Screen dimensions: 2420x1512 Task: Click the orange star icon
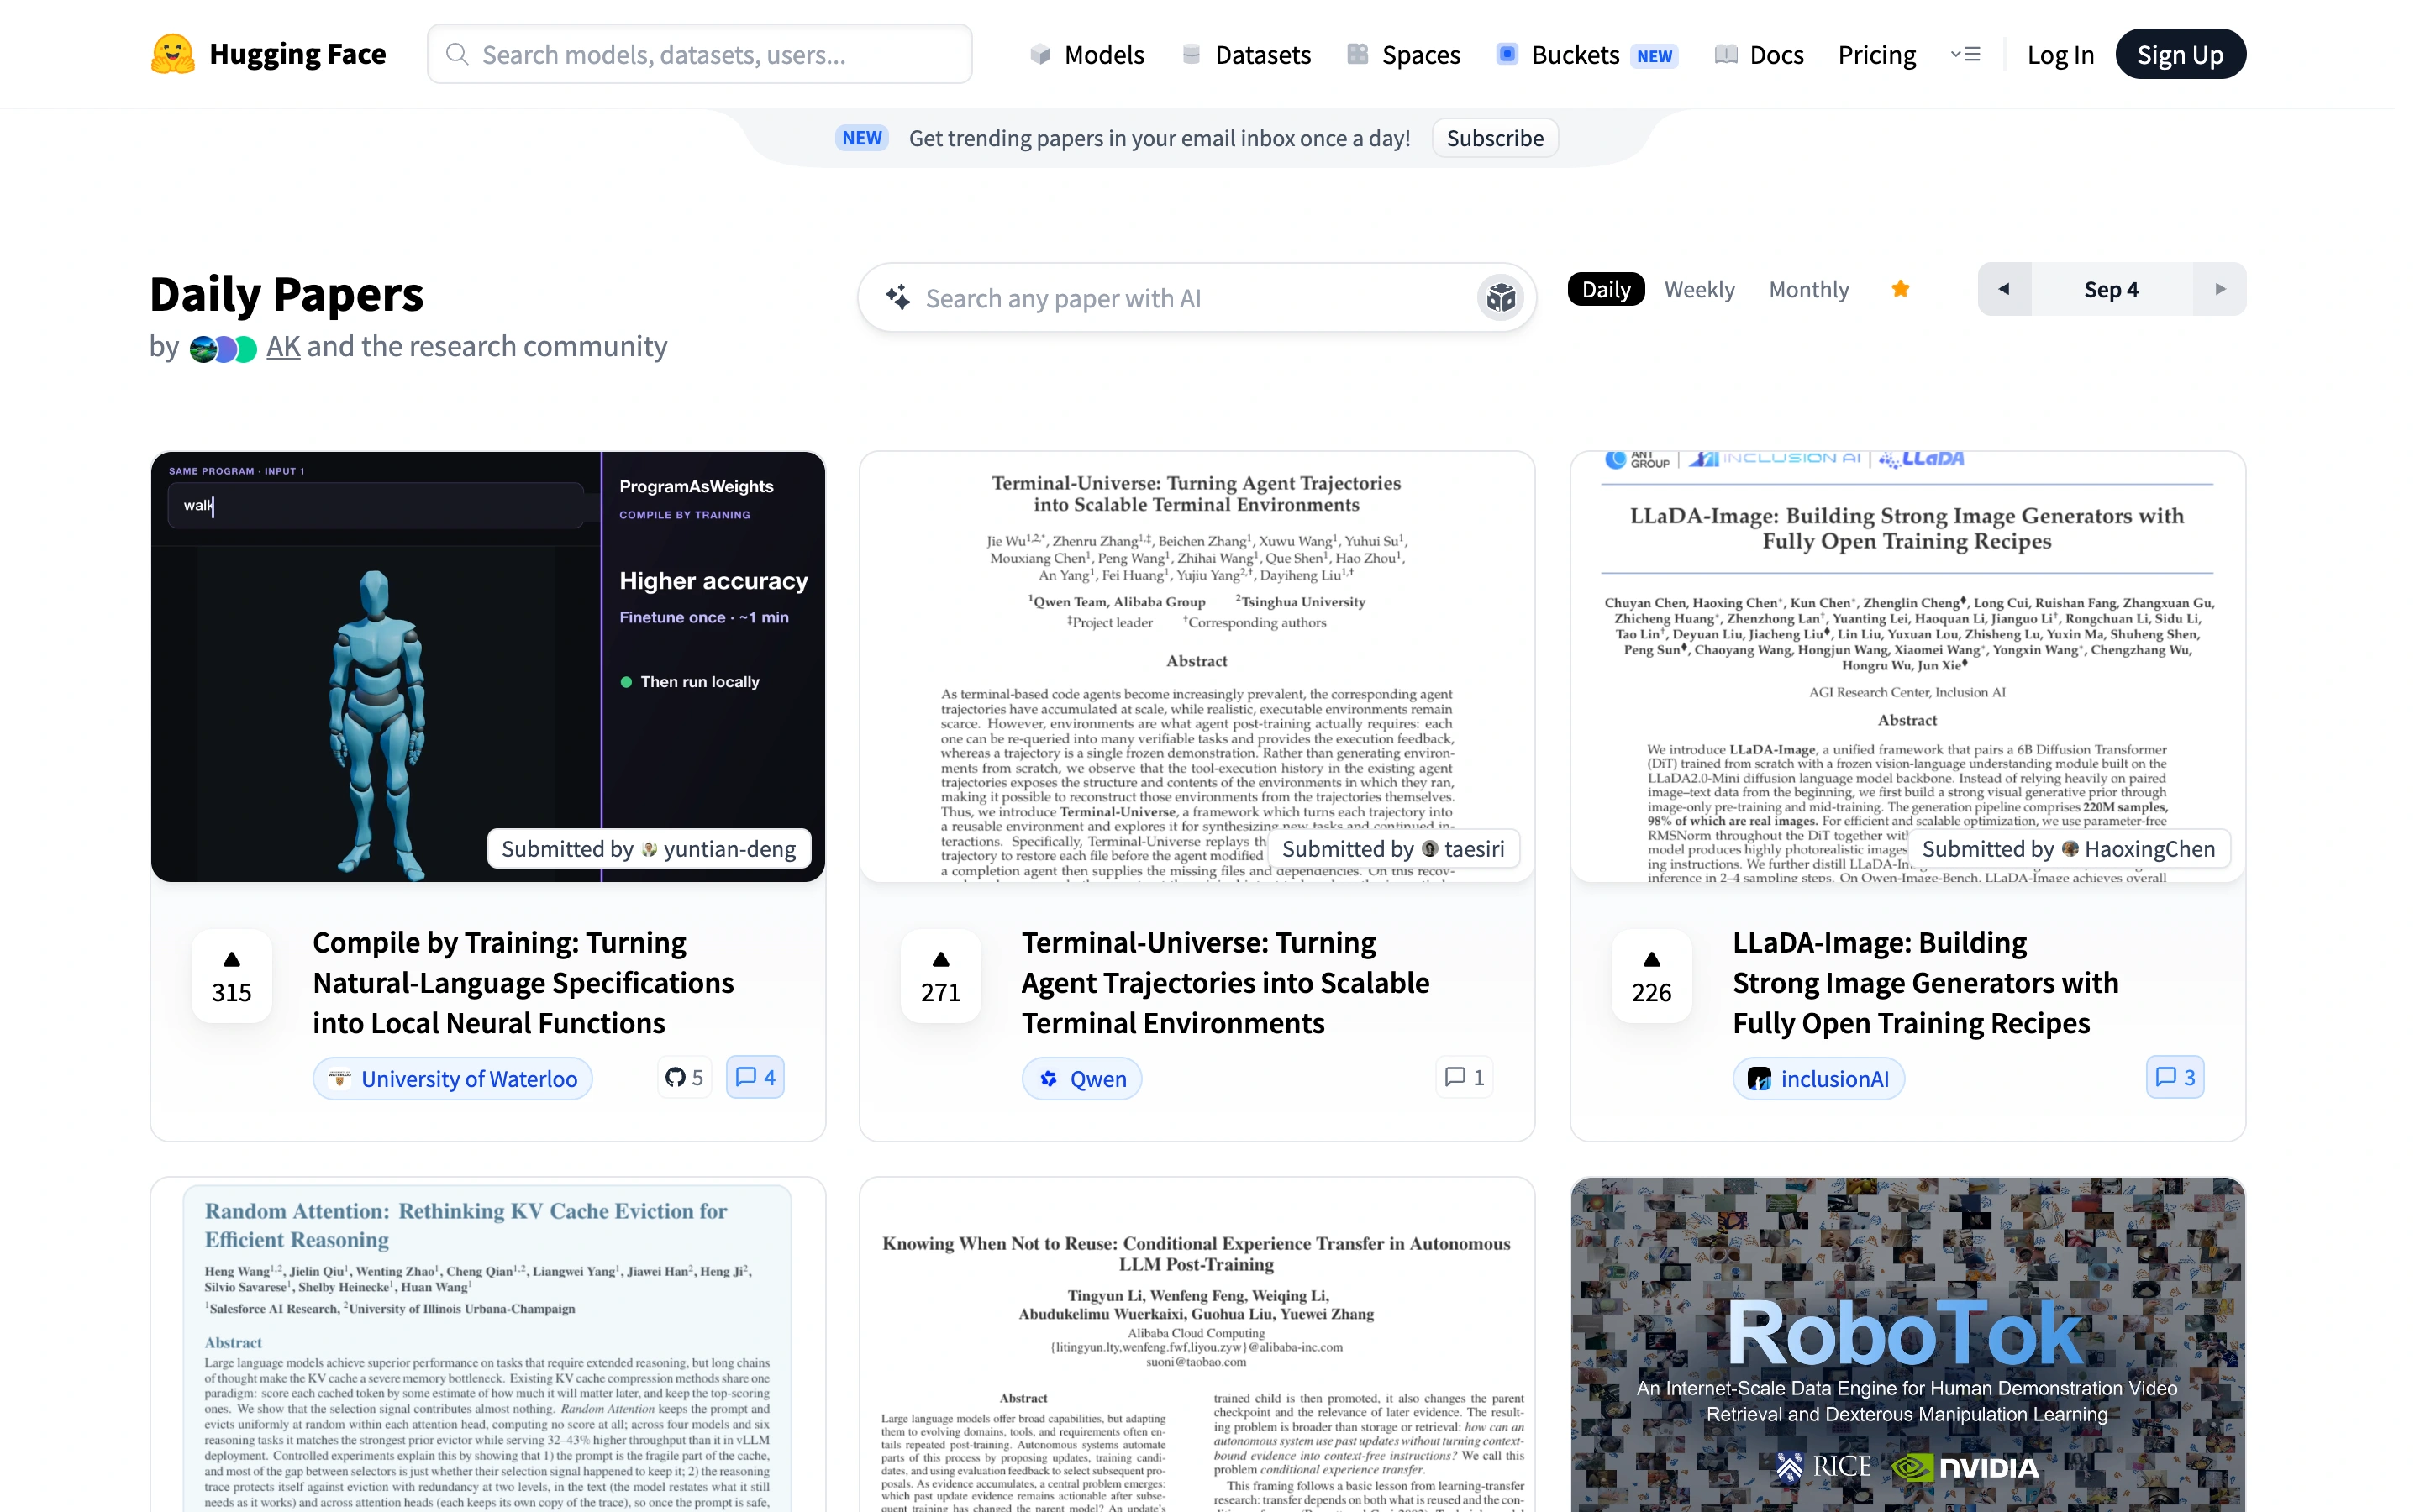click(1900, 289)
